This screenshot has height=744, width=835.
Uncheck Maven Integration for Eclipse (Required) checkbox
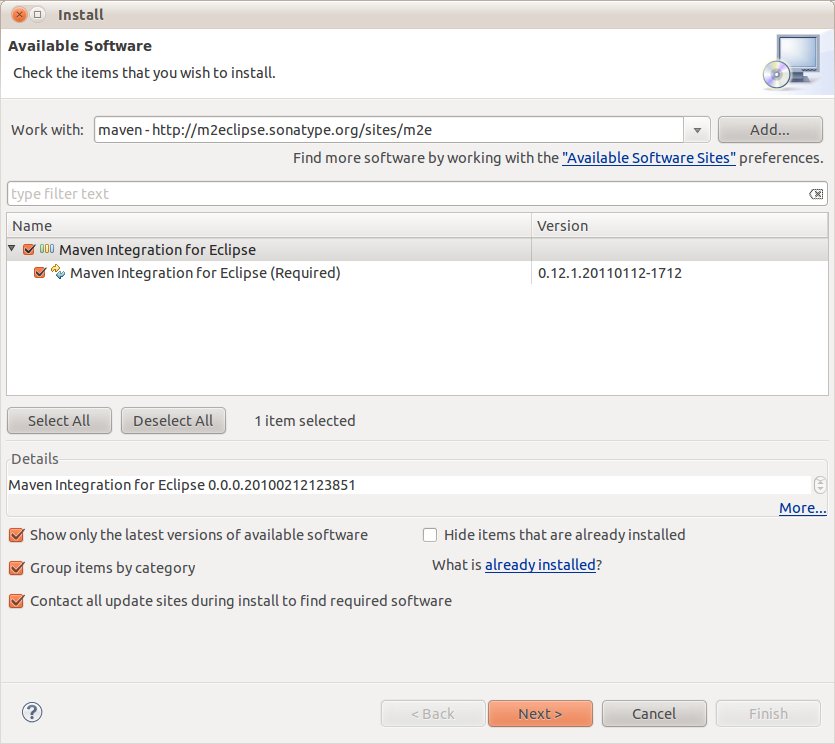tap(40, 273)
